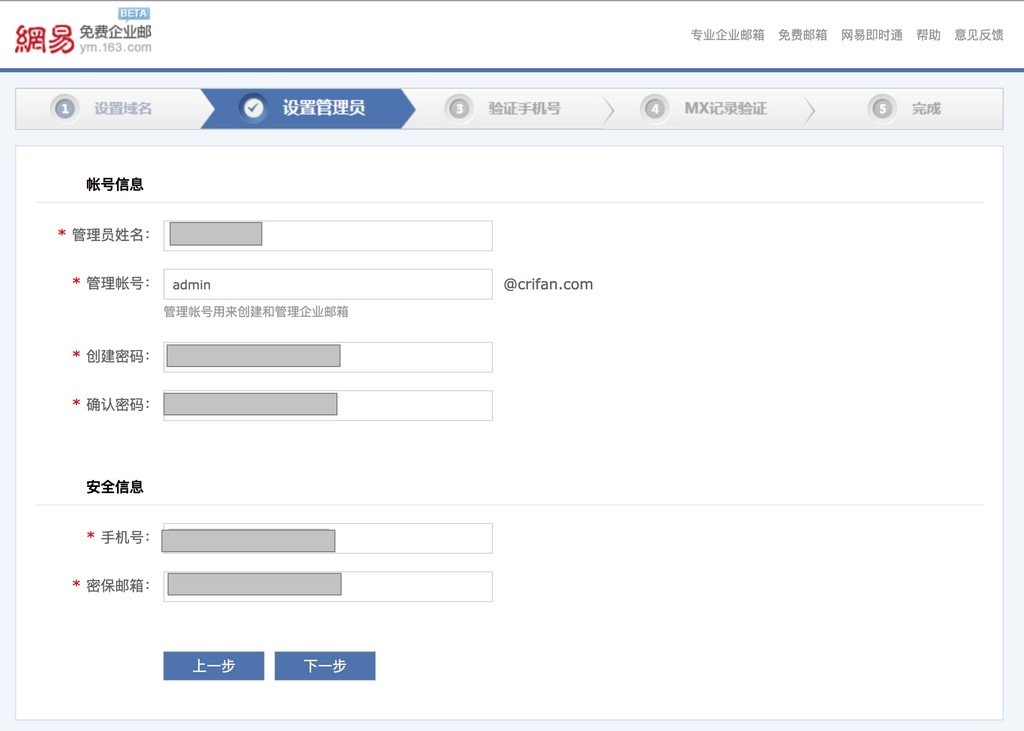Focus the 确认密码 input field
The width and height of the screenshot is (1024, 731).
point(328,405)
